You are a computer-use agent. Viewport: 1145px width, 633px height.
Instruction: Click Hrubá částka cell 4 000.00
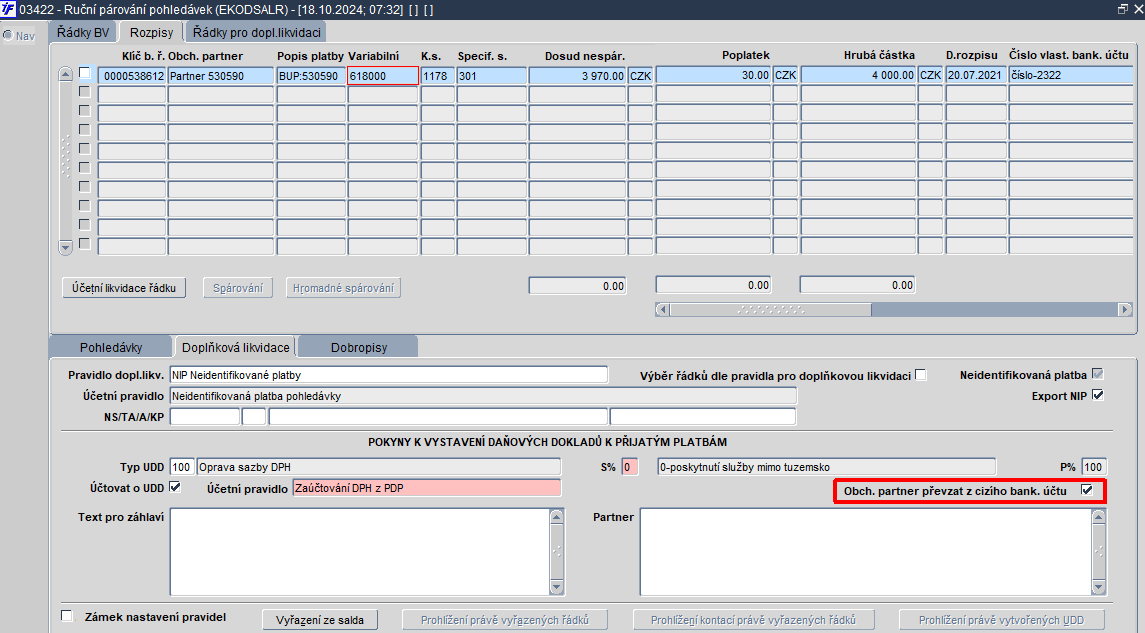point(857,75)
